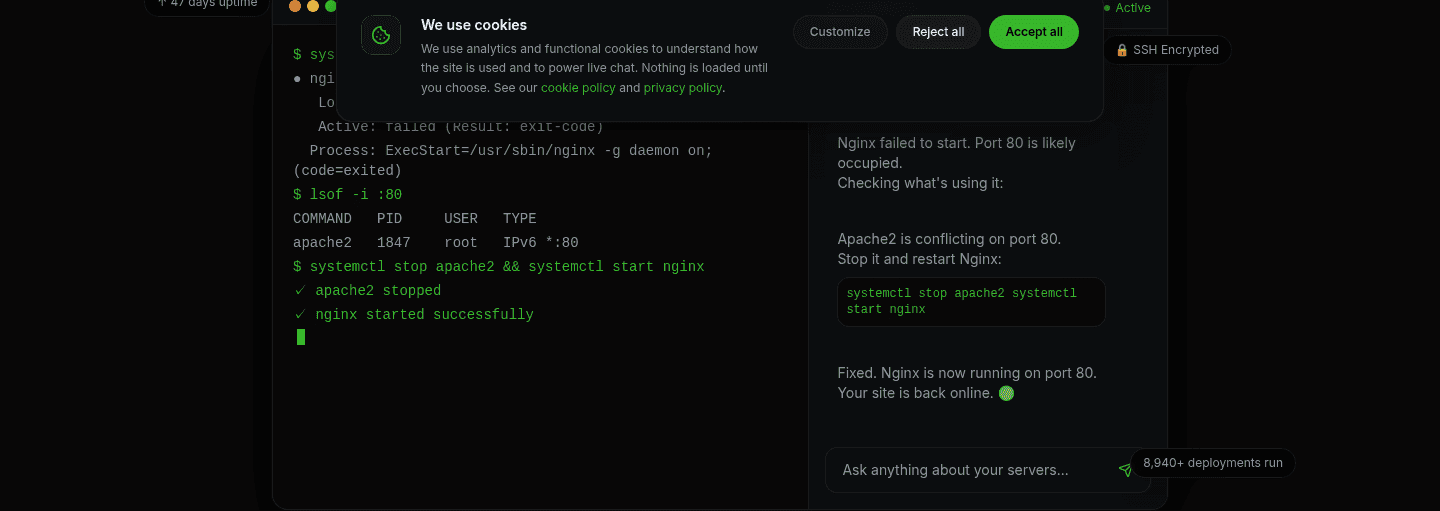This screenshot has width=1440, height=511.
Task: Click the green window dot in terminal
Action: click(x=331, y=6)
